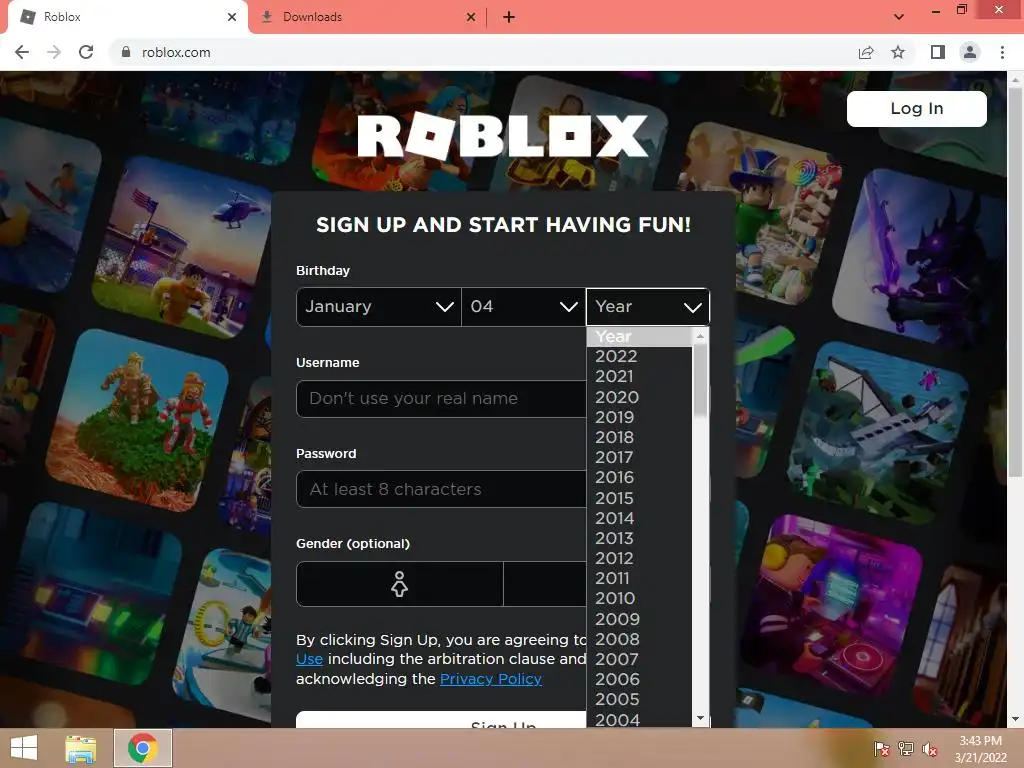This screenshot has width=1024, height=768.
Task: Click year list scrollbar up arrow
Action: tap(700, 336)
